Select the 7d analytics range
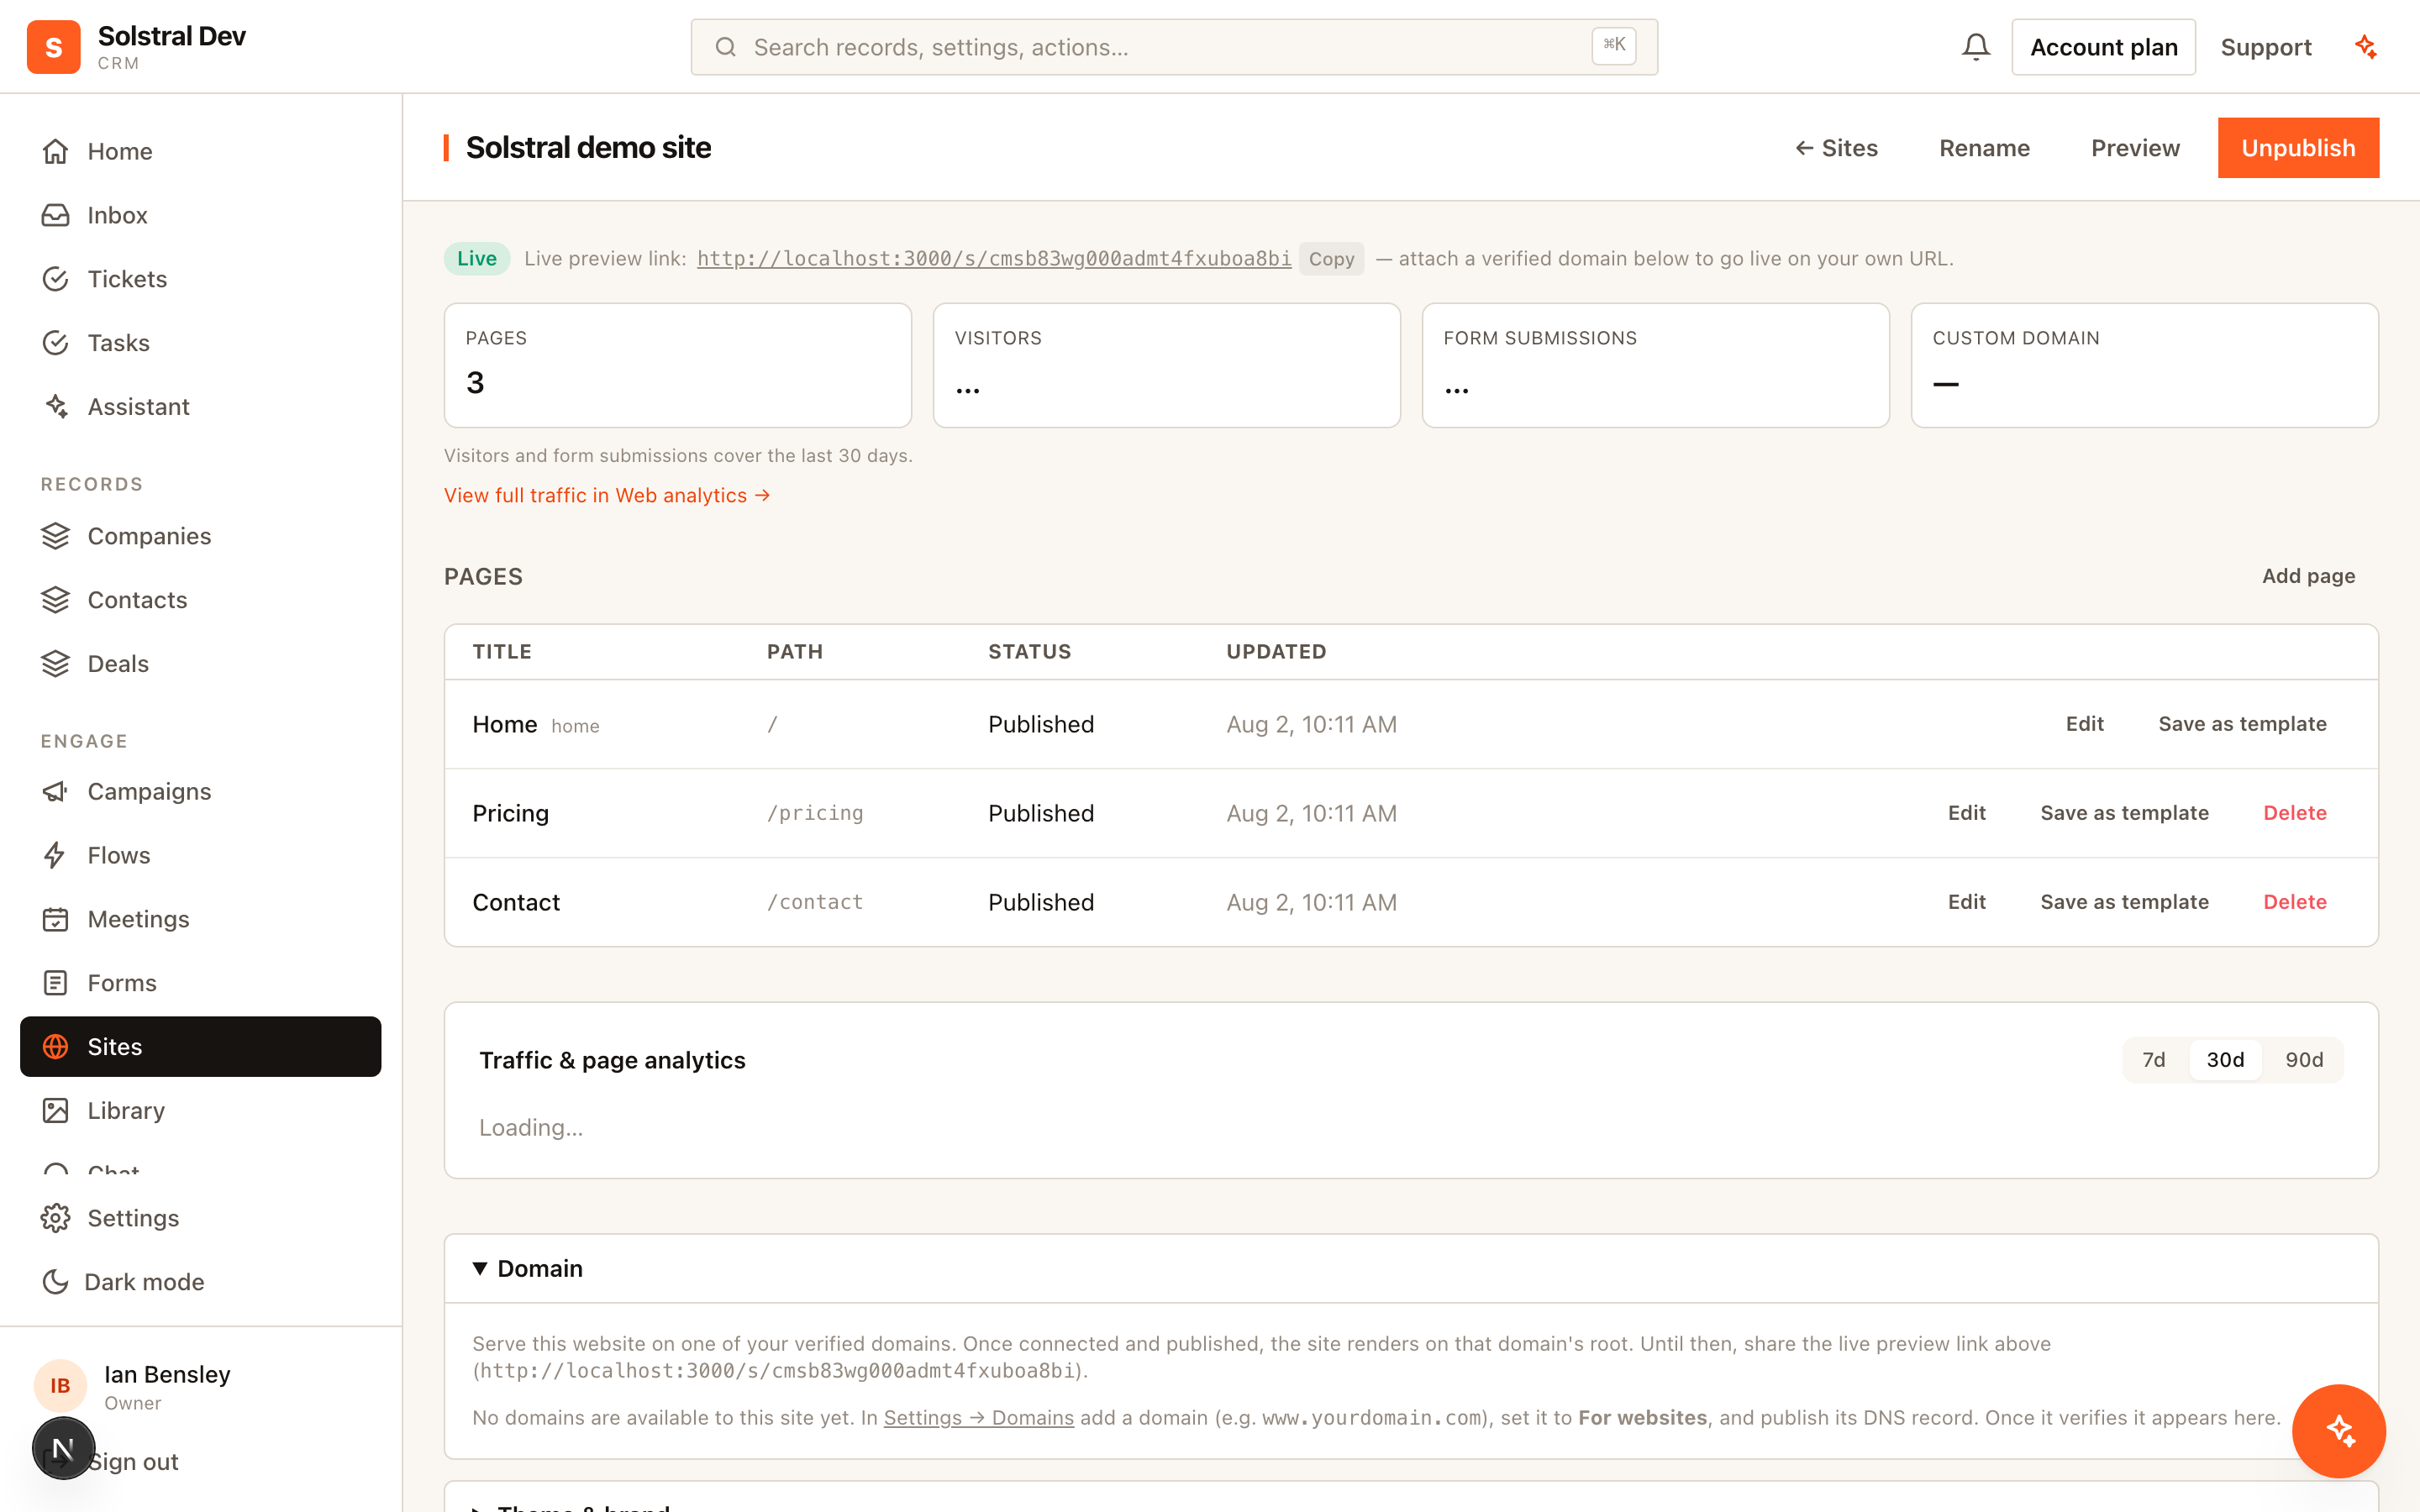This screenshot has height=1512, width=2420. pyautogui.click(x=2154, y=1060)
